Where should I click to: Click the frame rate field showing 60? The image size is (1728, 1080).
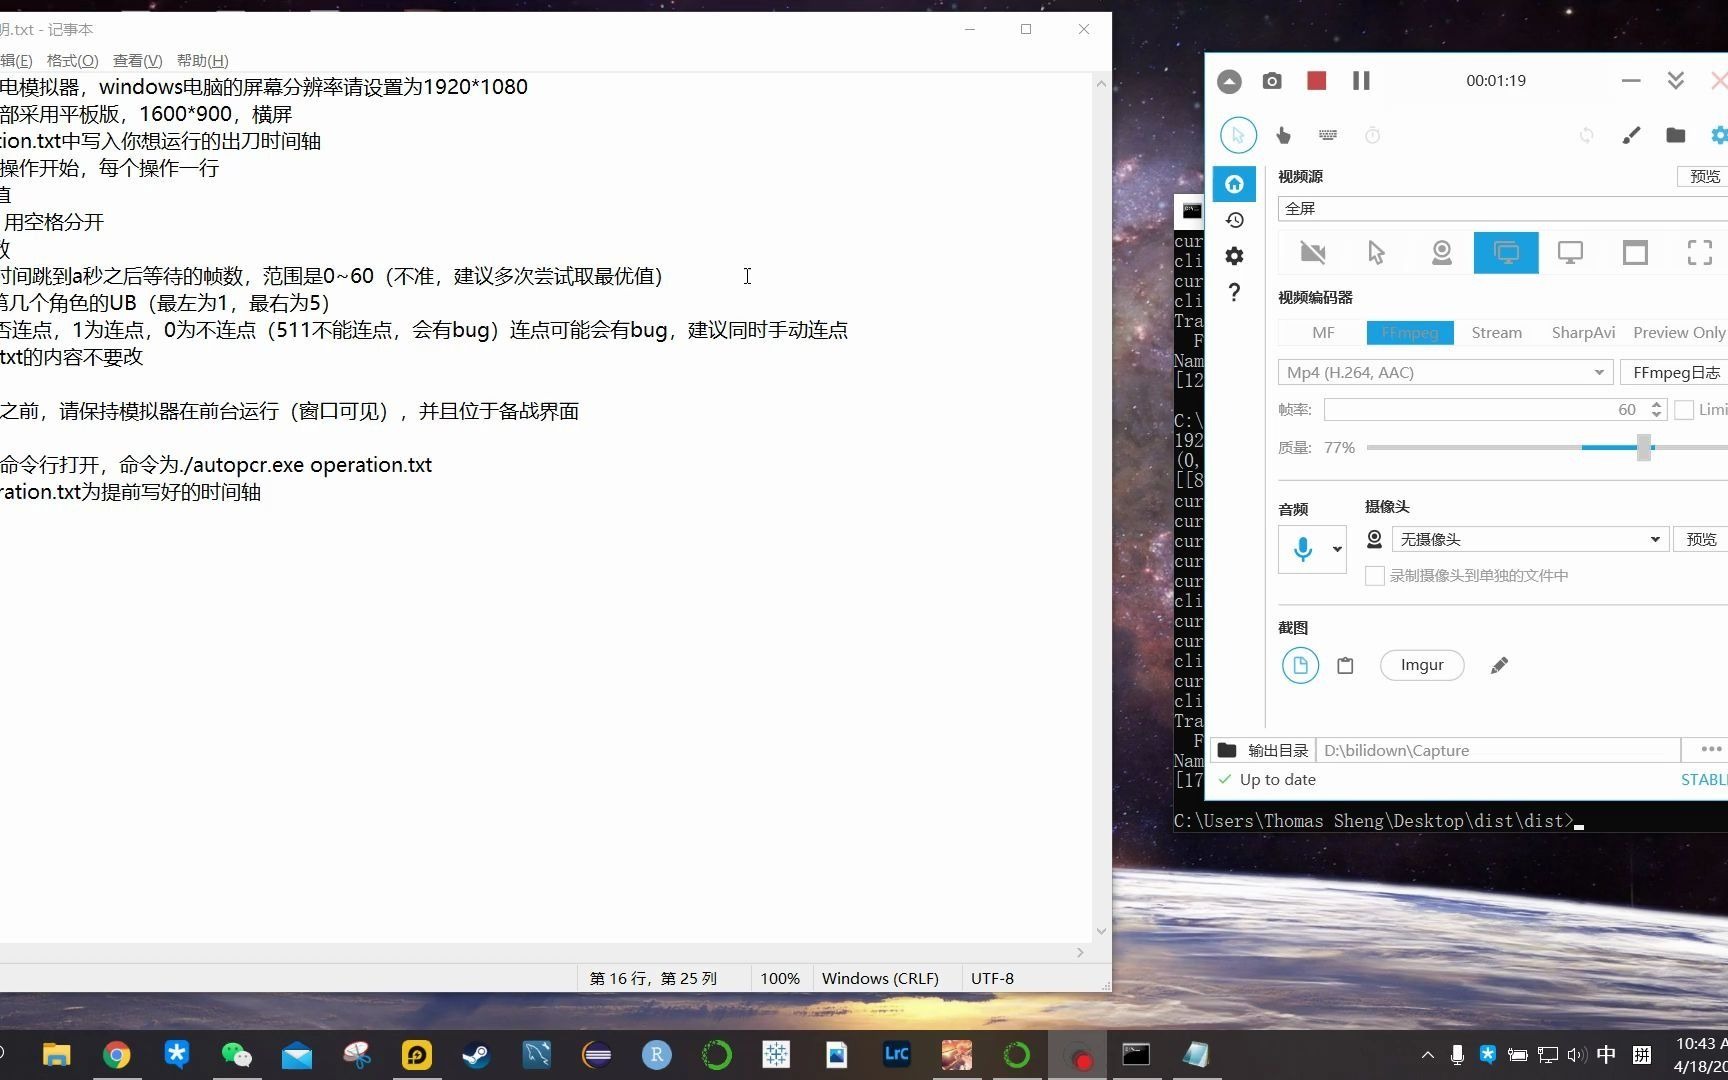coord(1485,410)
